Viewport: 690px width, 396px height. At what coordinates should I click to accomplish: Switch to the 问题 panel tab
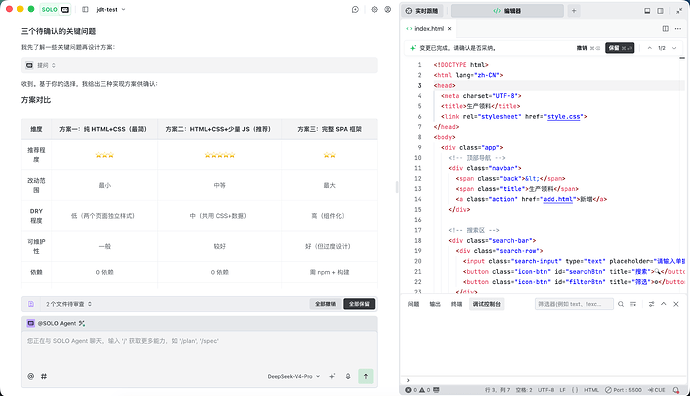point(413,304)
